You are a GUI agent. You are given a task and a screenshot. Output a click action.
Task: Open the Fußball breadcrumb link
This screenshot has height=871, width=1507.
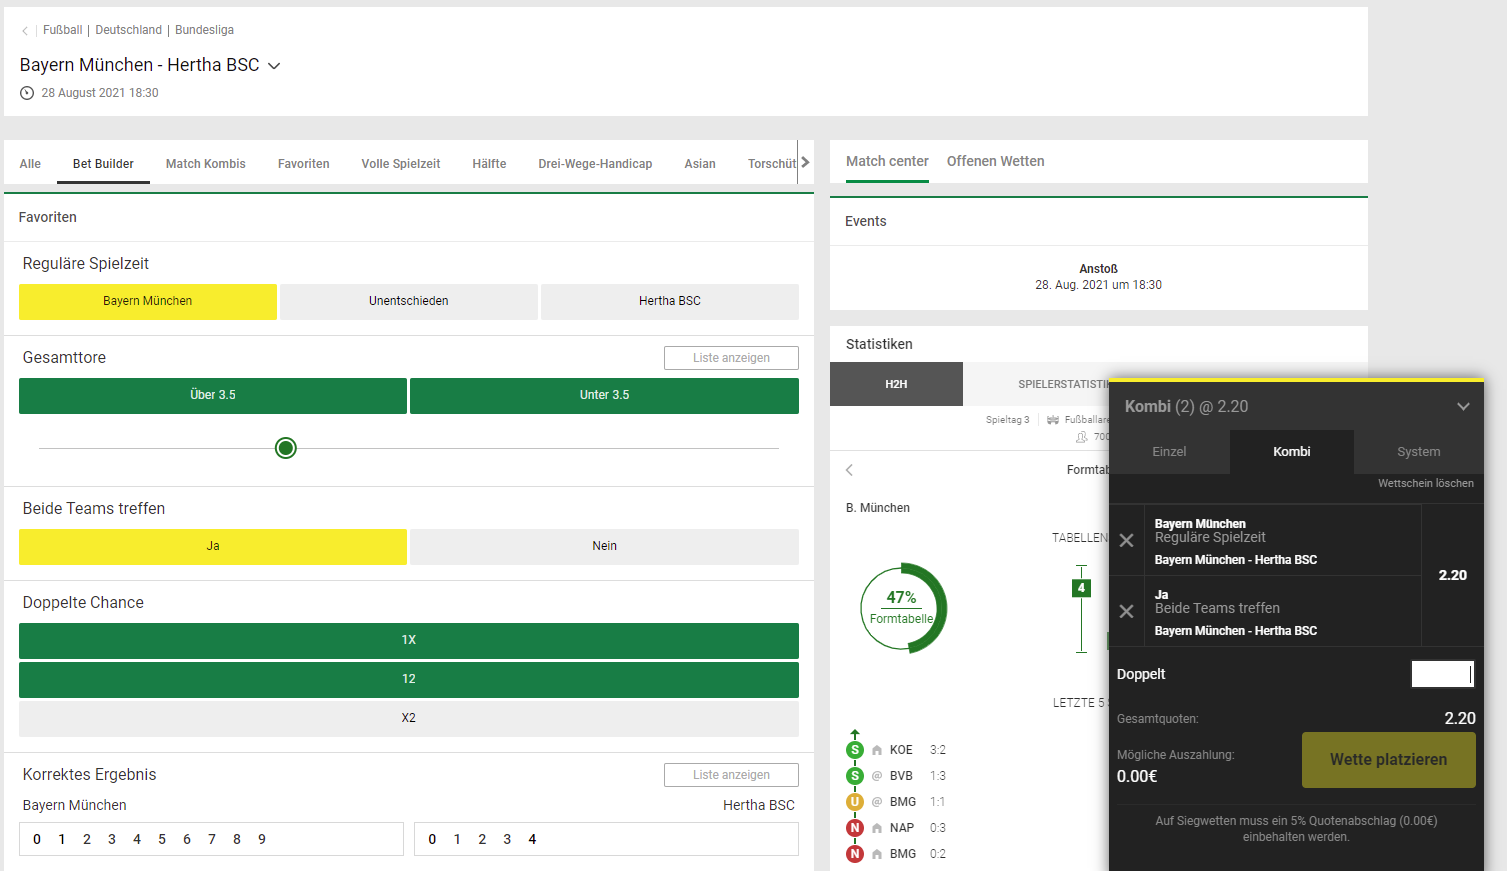62,30
